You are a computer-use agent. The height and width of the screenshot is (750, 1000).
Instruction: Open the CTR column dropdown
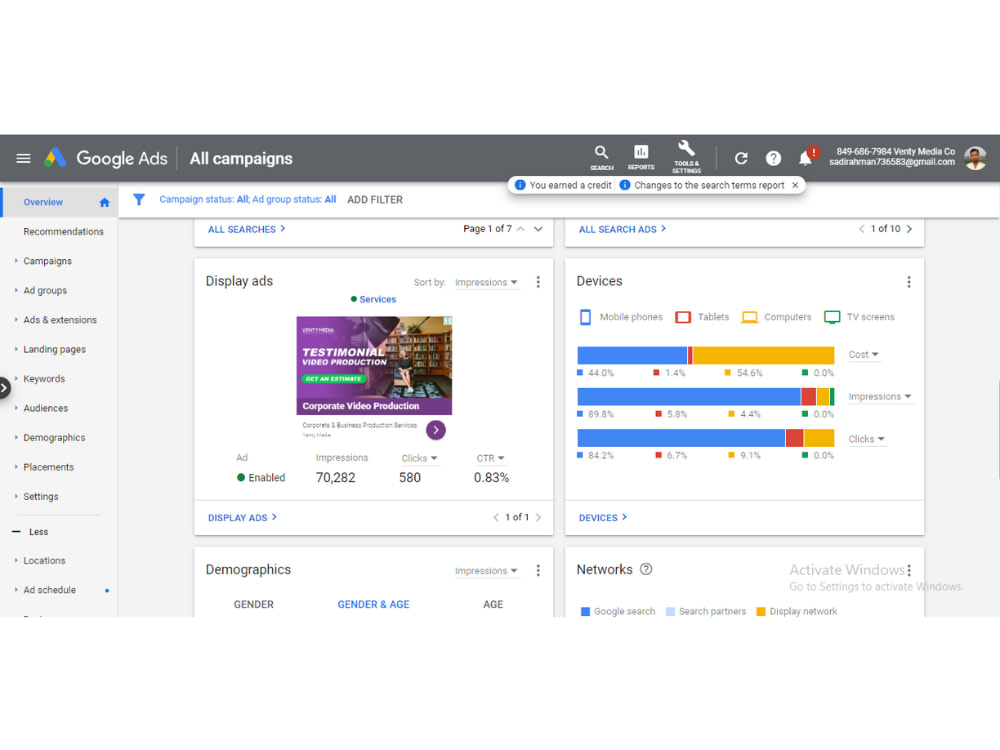[x=490, y=459]
